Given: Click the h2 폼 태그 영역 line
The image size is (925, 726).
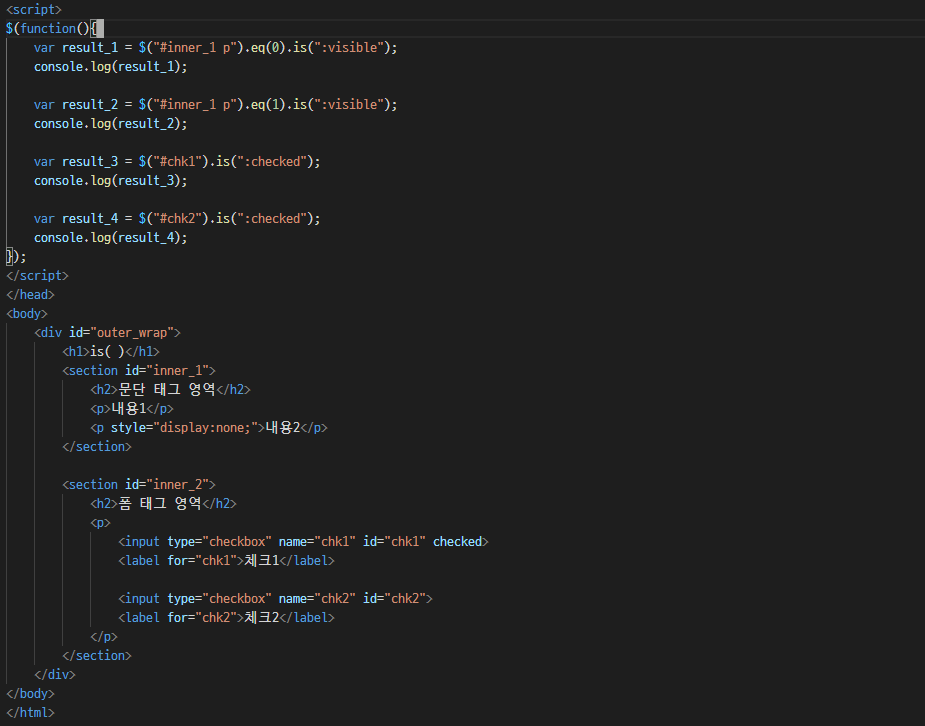Looking at the screenshot, I should tap(163, 504).
